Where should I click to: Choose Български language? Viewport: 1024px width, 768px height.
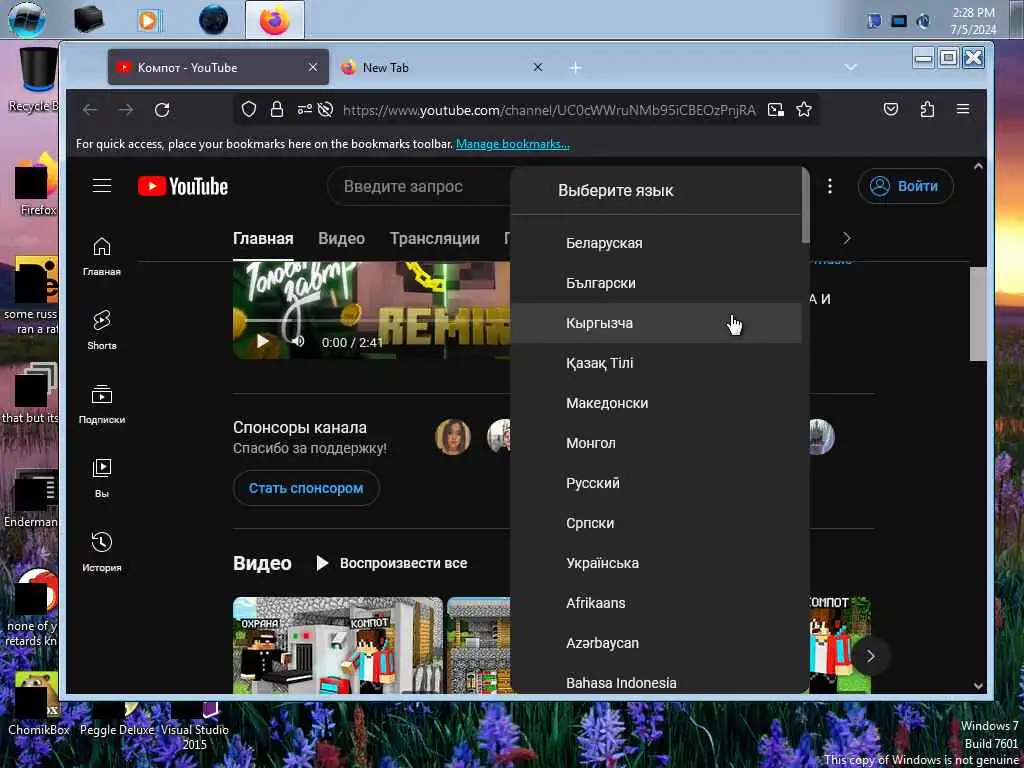point(656,283)
